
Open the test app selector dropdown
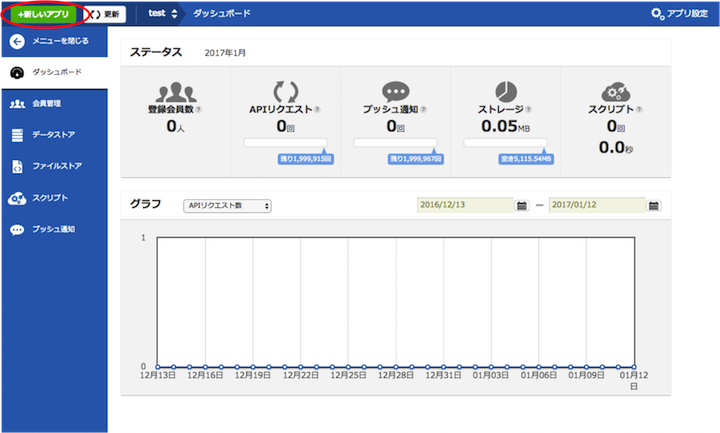coord(163,13)
